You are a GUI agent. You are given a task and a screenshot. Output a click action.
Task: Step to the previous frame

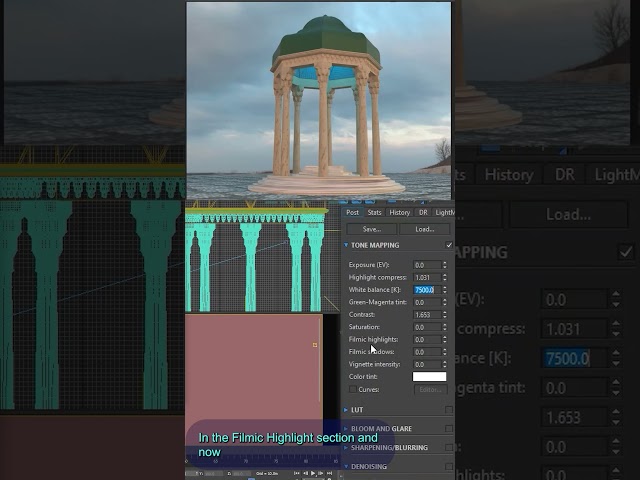[x=305, y=473]
